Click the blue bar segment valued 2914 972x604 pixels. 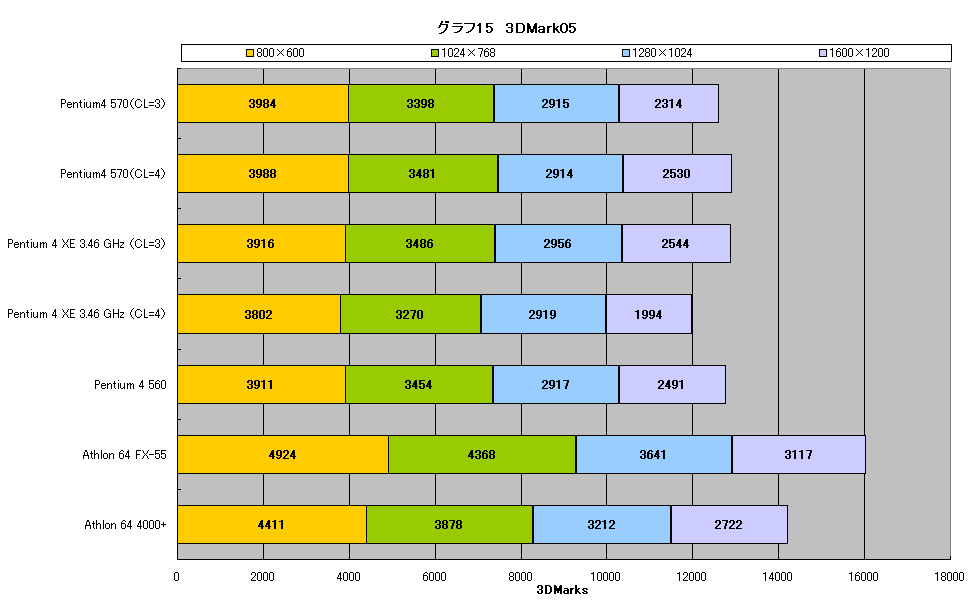pos(560,174)
